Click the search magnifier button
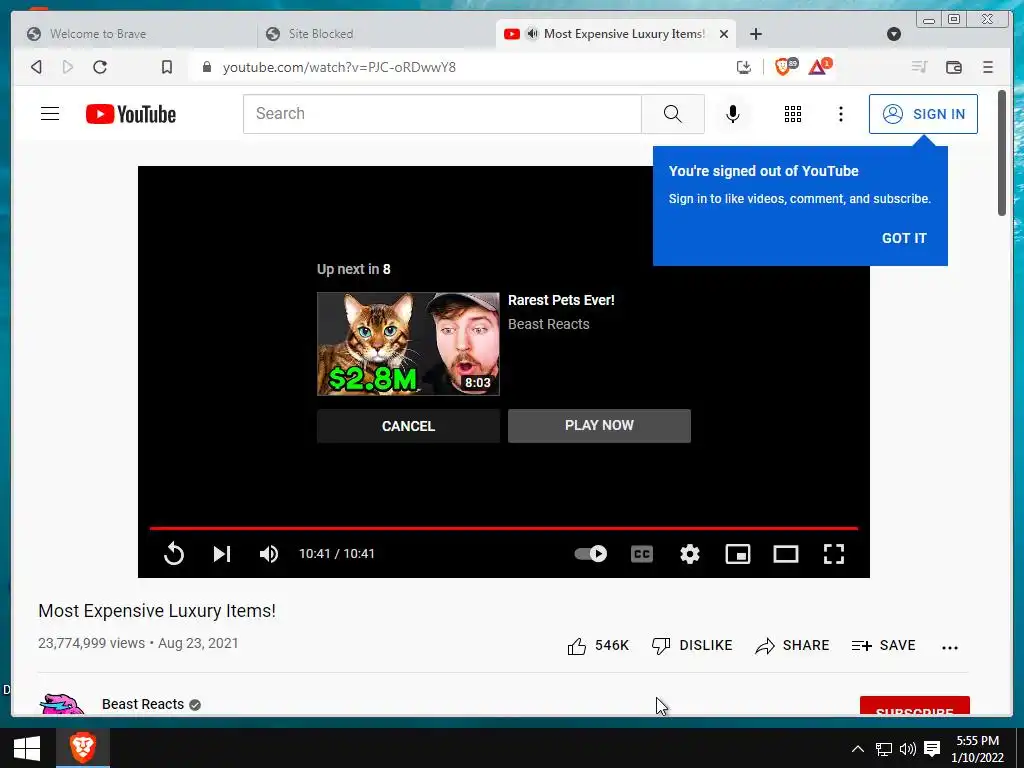 tap(673, 114)
